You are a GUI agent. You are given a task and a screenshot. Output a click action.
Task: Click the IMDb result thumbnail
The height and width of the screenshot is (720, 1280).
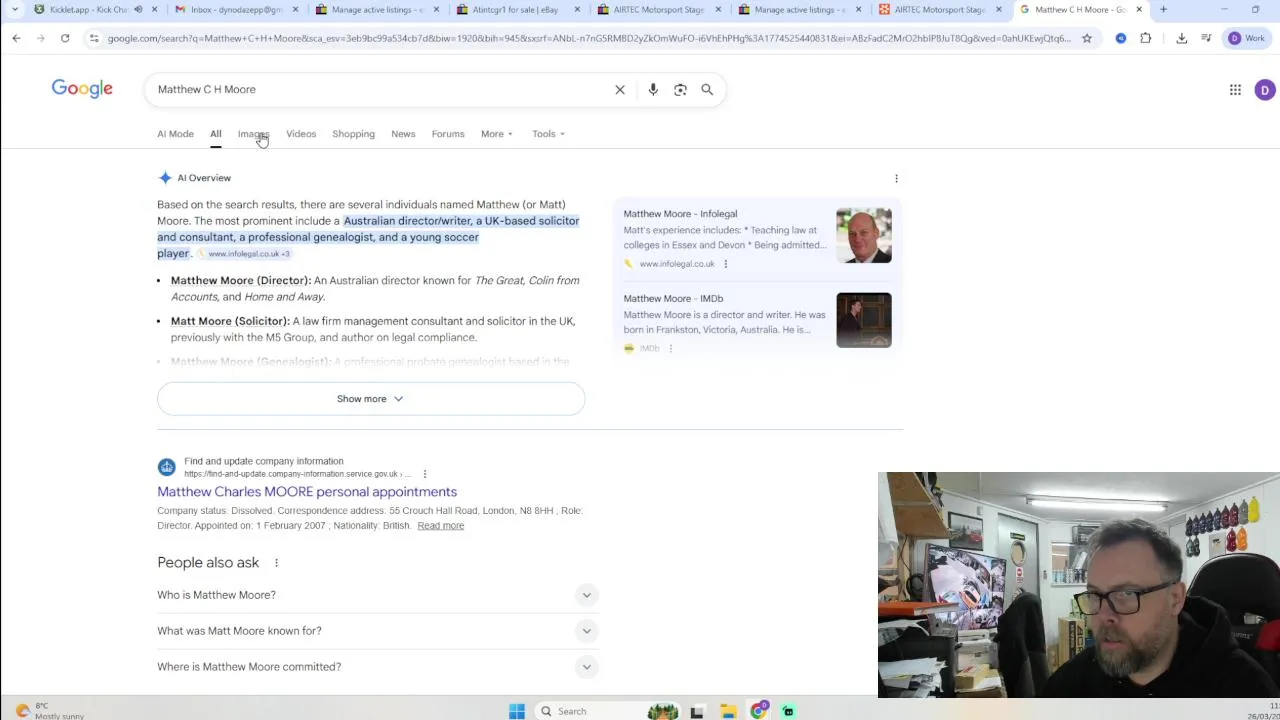pos(864,320)
